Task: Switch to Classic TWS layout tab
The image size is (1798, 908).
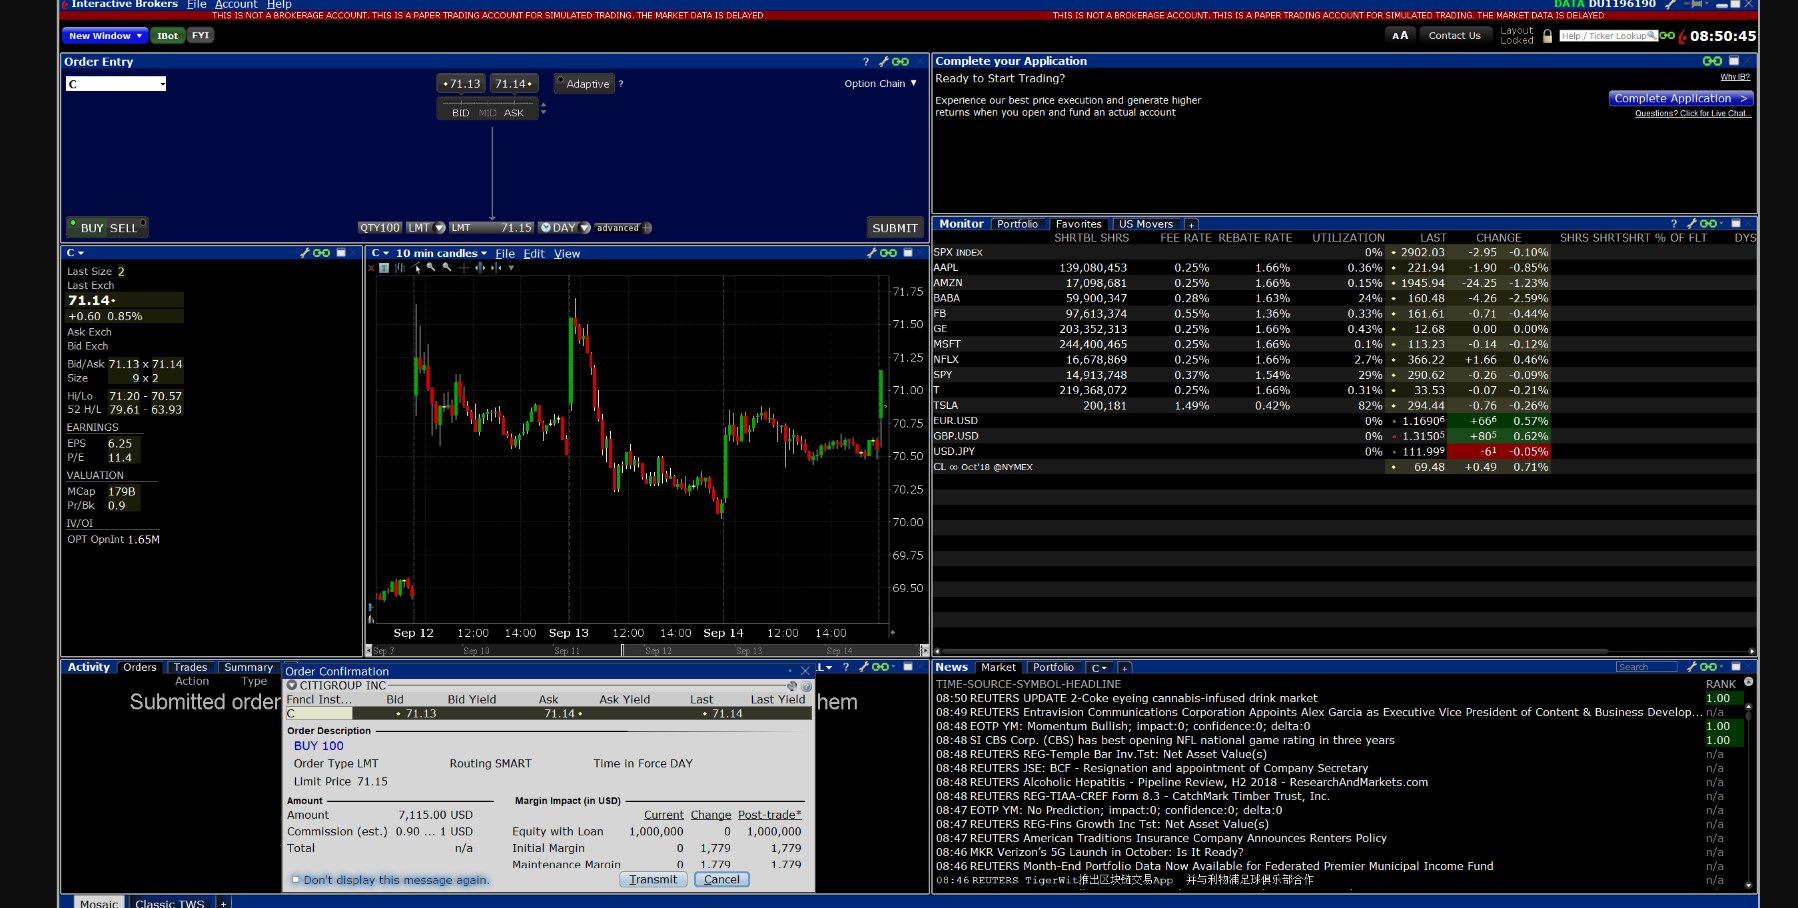Action: pyautogui.click(x=170, y=903)
